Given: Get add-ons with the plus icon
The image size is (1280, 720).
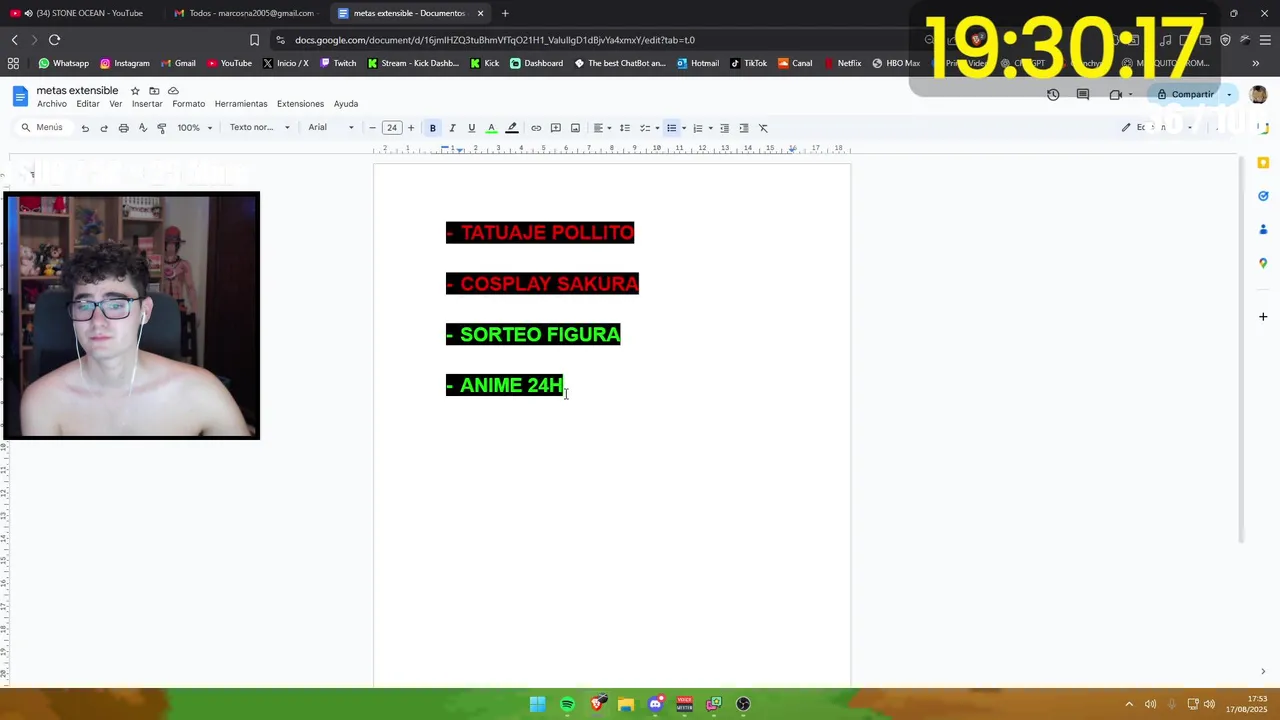Looking at the screenshot, I should tap(1263, 317).
